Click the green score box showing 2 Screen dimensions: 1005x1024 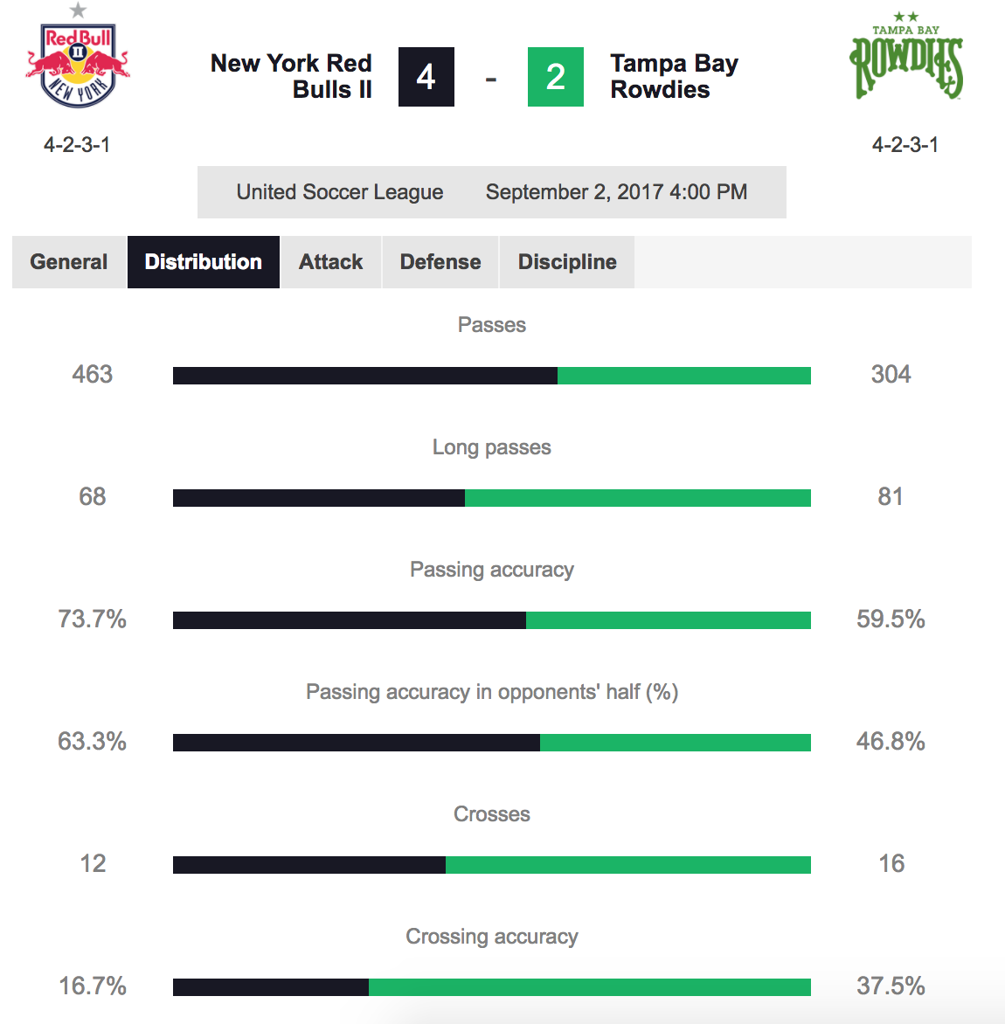pos(556,77)
